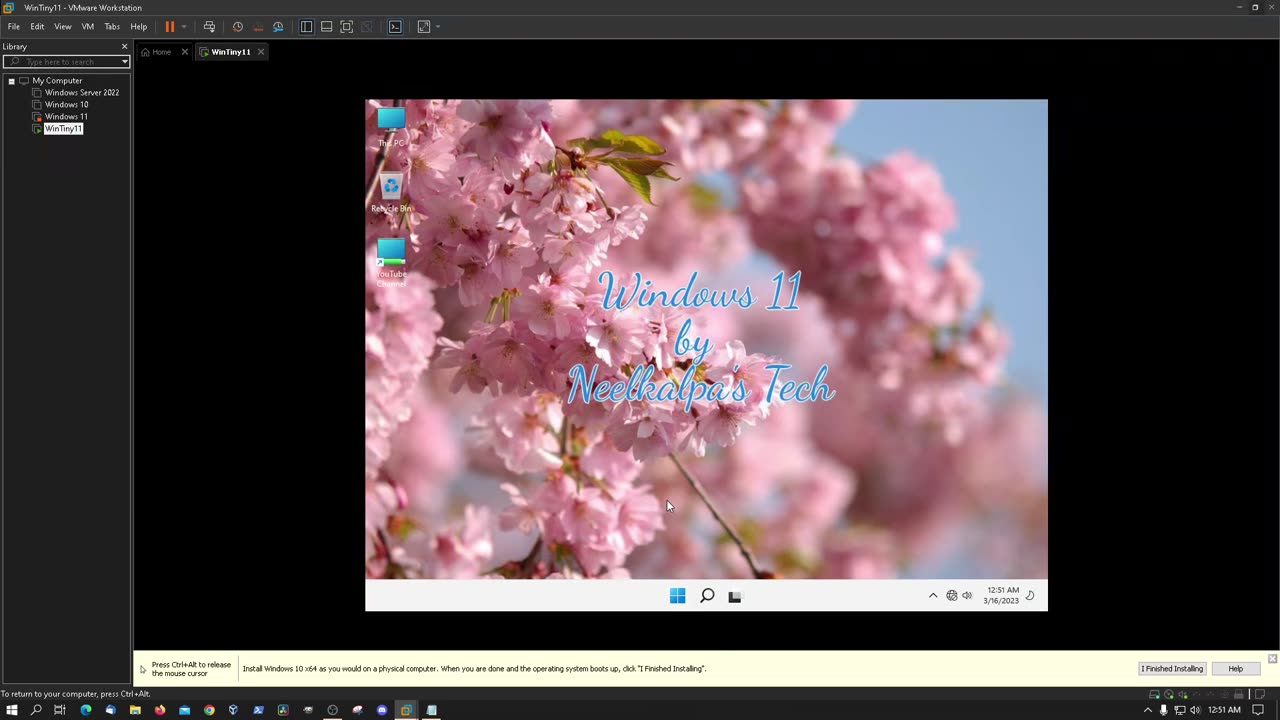The width and height of the screenshot is (1280, 720).
Task: Select Recycle Bin on guest desktop
Action: pos(391,193)
